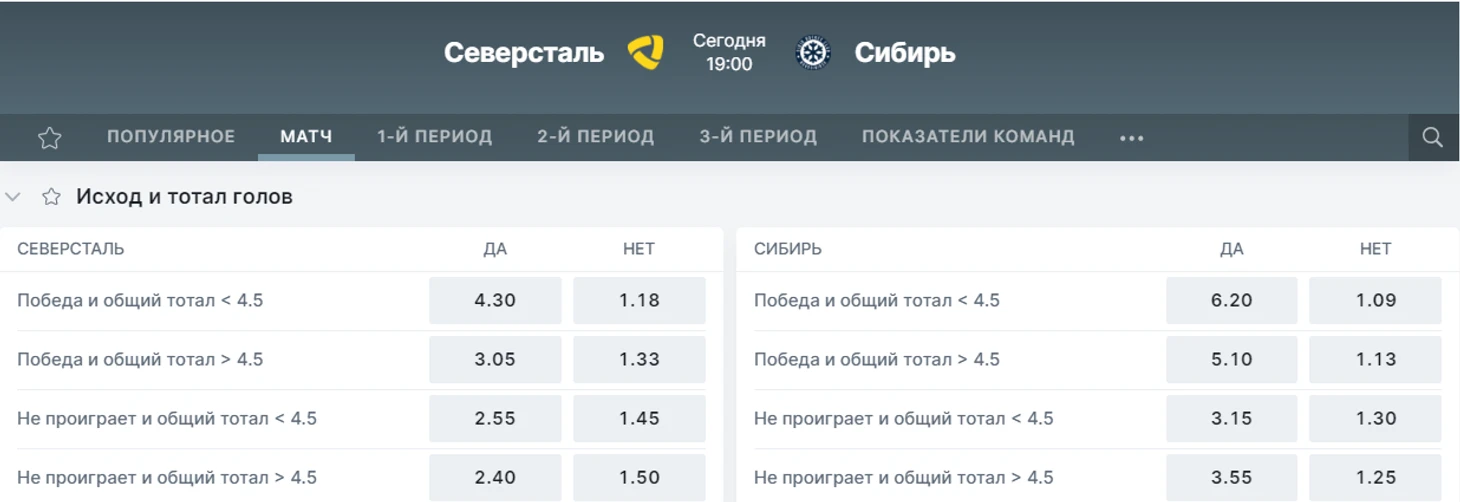Pick Северсталь odds 1.18
The height and width of the screenshot is (502, 1460).
(639, 300)
